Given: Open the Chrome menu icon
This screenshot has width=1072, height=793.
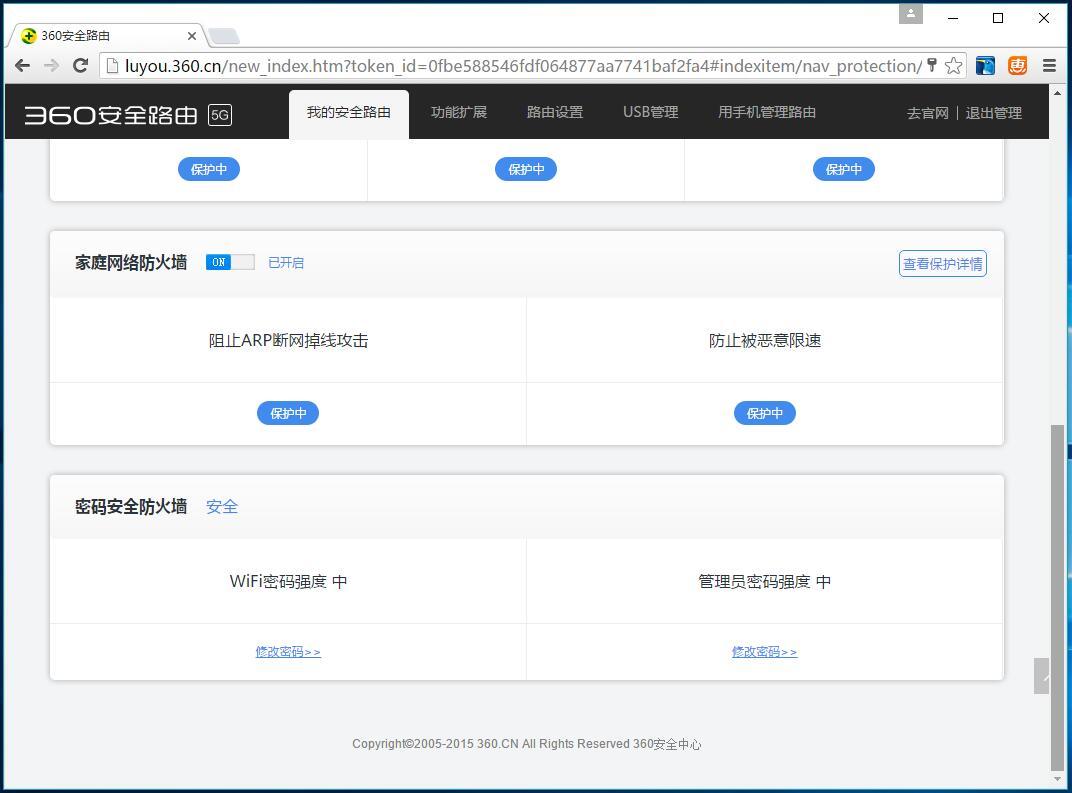Looking at the screenshot, I should point(1048,65).
